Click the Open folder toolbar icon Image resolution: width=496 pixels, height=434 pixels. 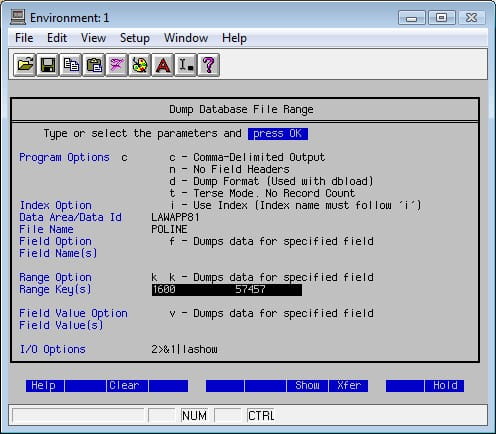(25, 65)
